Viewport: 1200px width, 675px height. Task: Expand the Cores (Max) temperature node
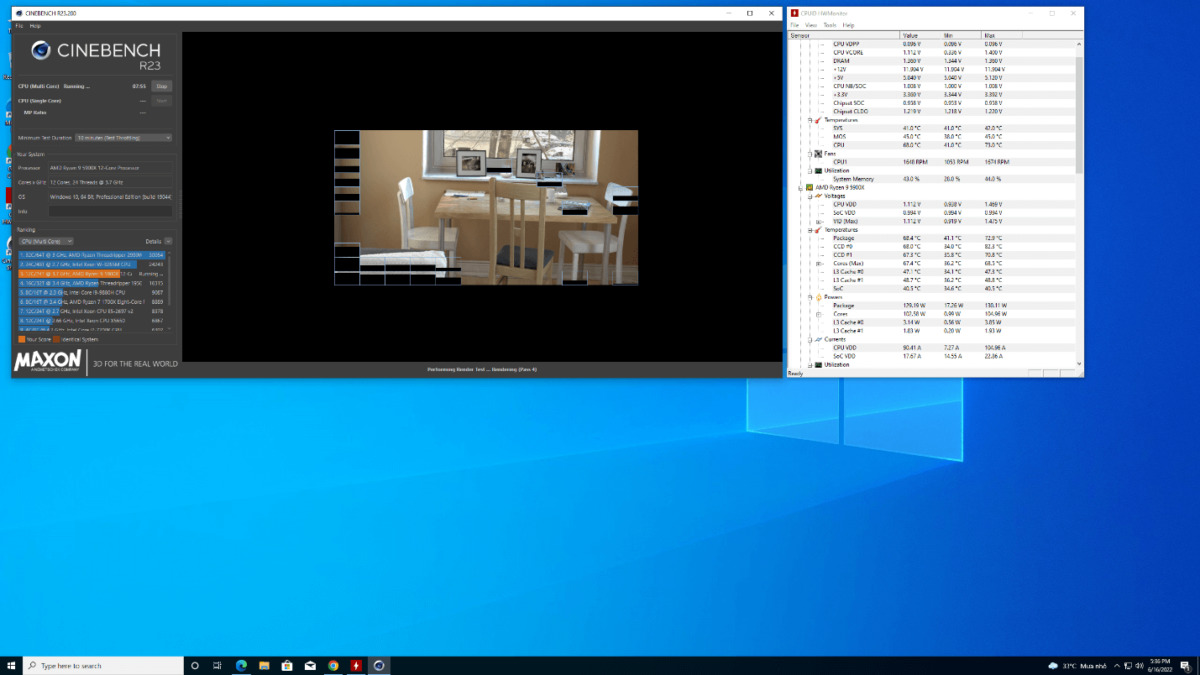click(x=818, y=263)
